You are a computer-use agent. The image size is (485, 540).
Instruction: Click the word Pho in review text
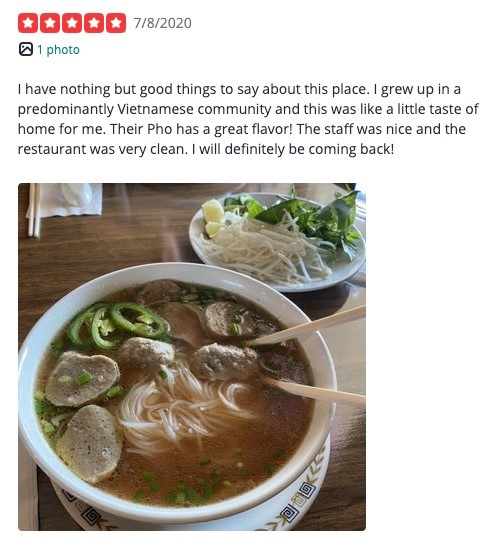coord(159,129)
